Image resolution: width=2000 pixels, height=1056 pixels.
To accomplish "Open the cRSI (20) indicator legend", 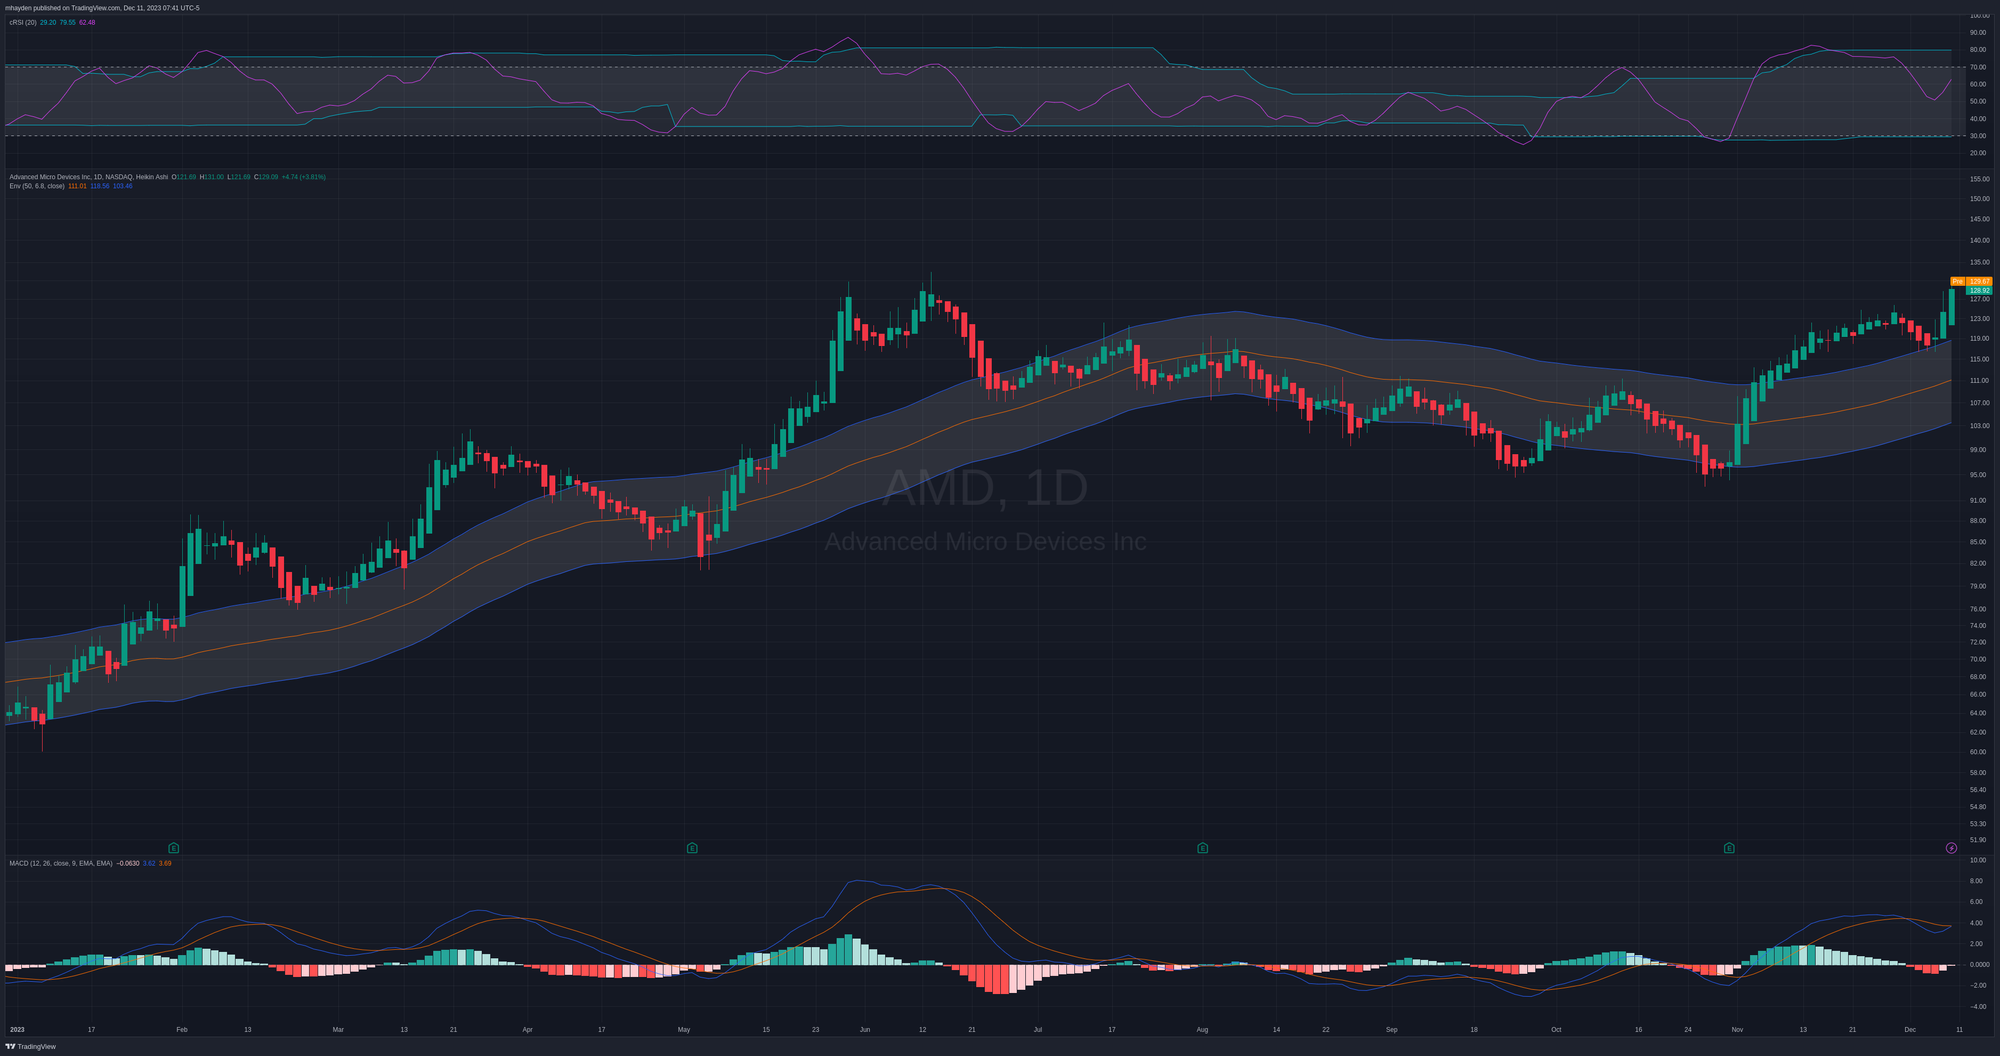I will (23, 22).
